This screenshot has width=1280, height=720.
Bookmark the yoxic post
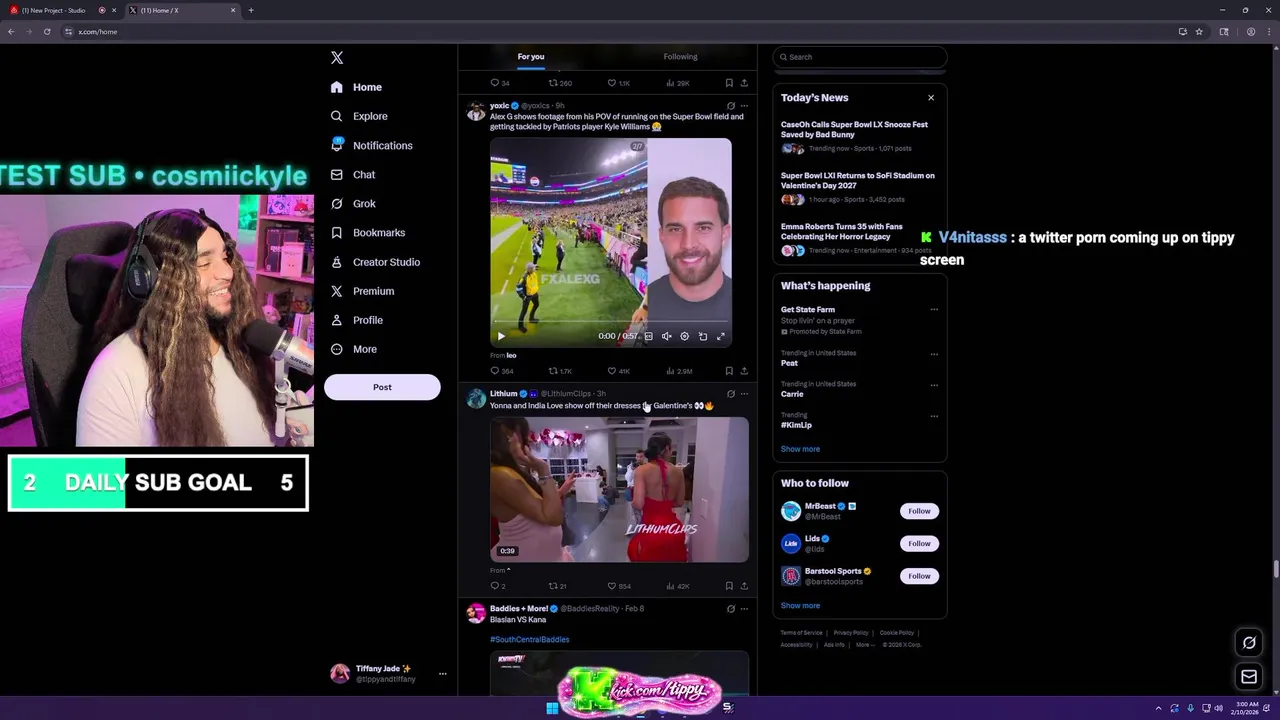(729, 371)
